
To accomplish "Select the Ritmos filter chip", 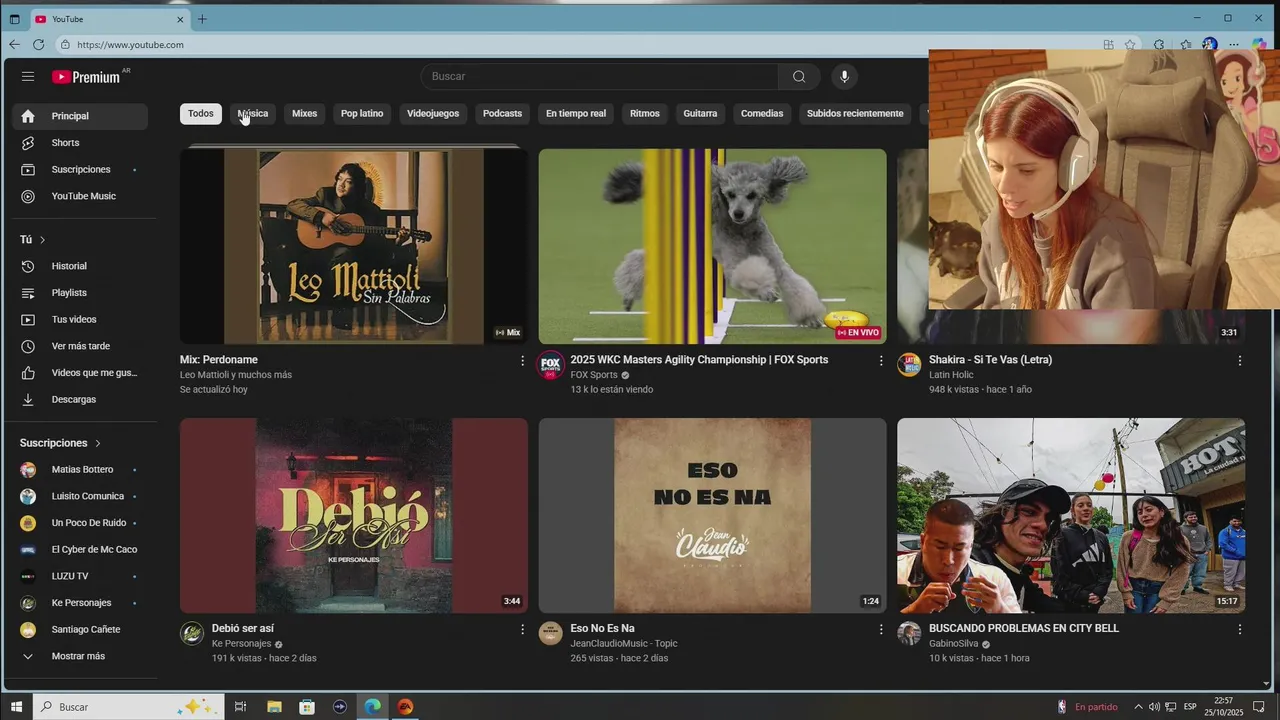I will (645, 114).
